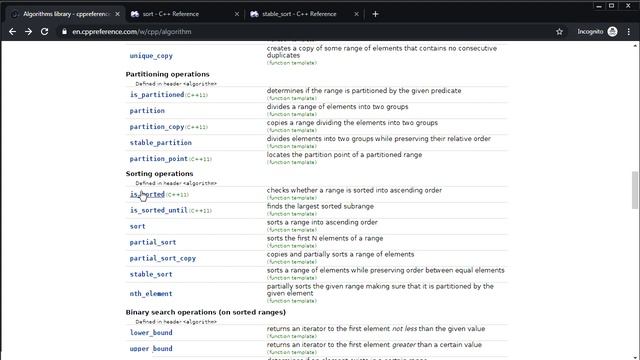640x360 pixels.
Task: Open the Chrome three-dot menu
Action: click(629, 32)
